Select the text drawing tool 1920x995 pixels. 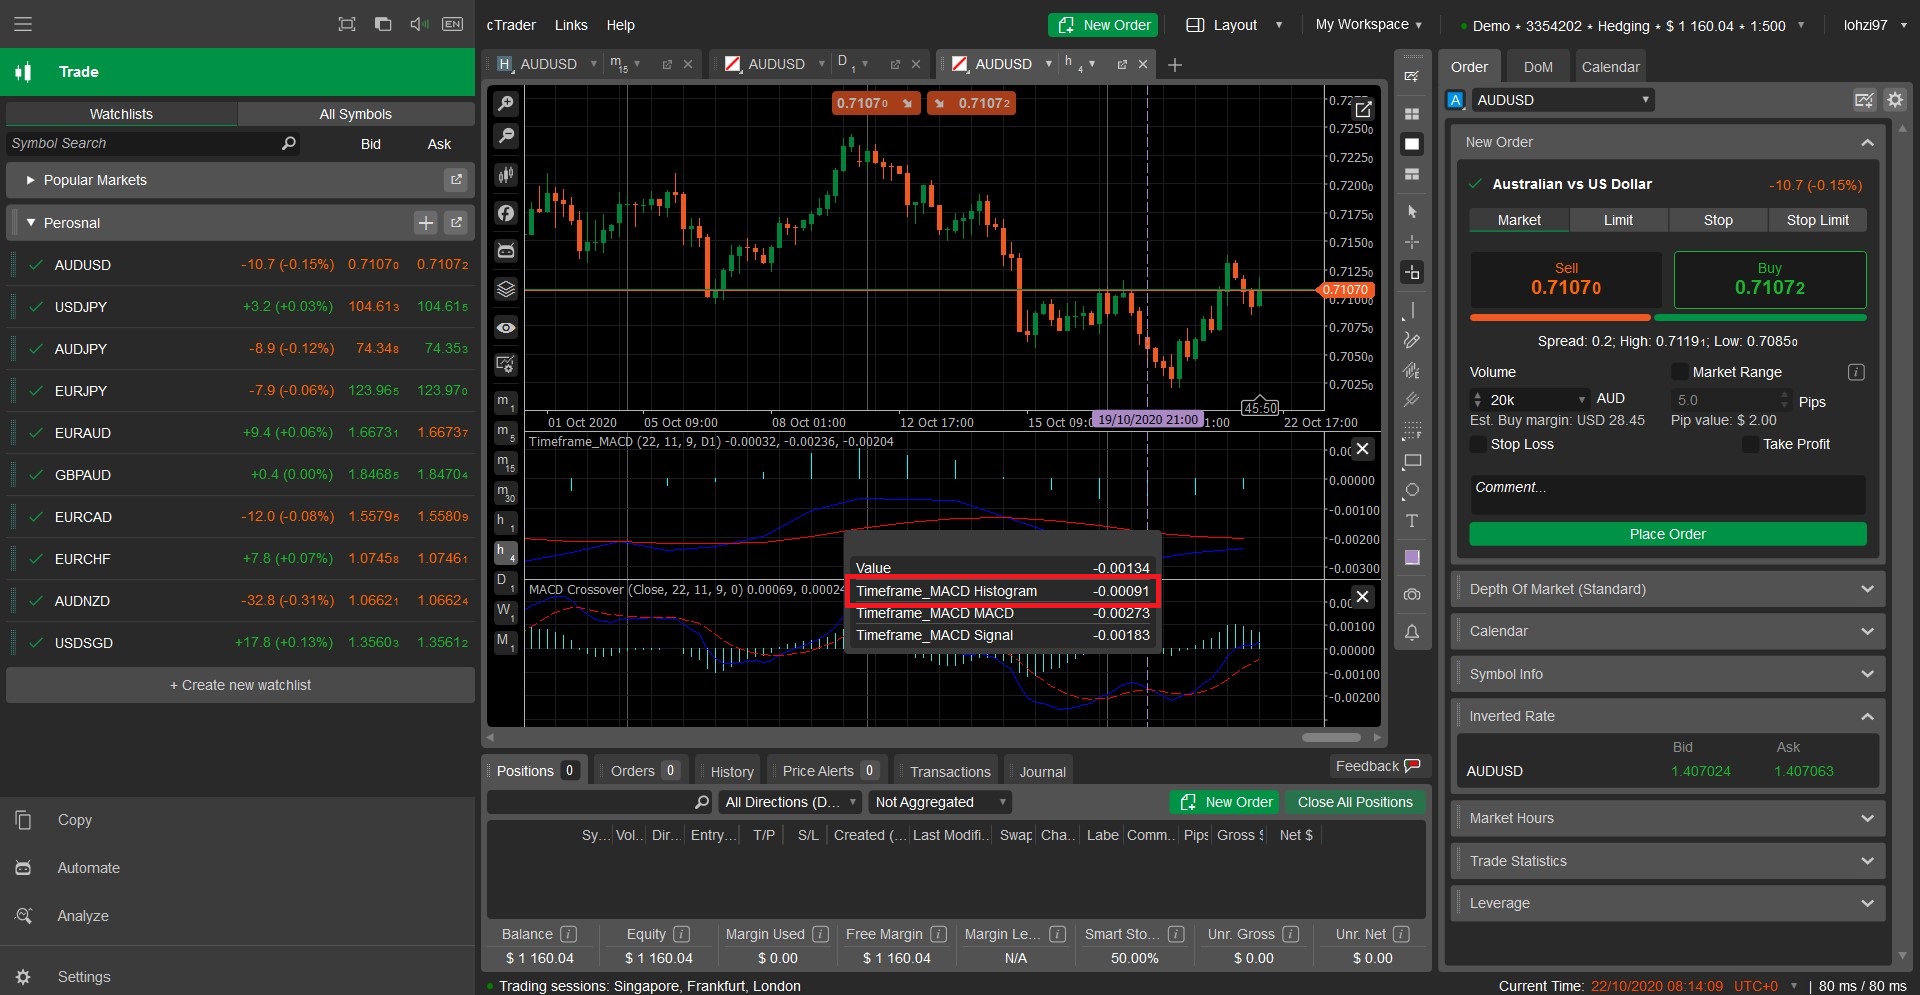coord(1412,521)
